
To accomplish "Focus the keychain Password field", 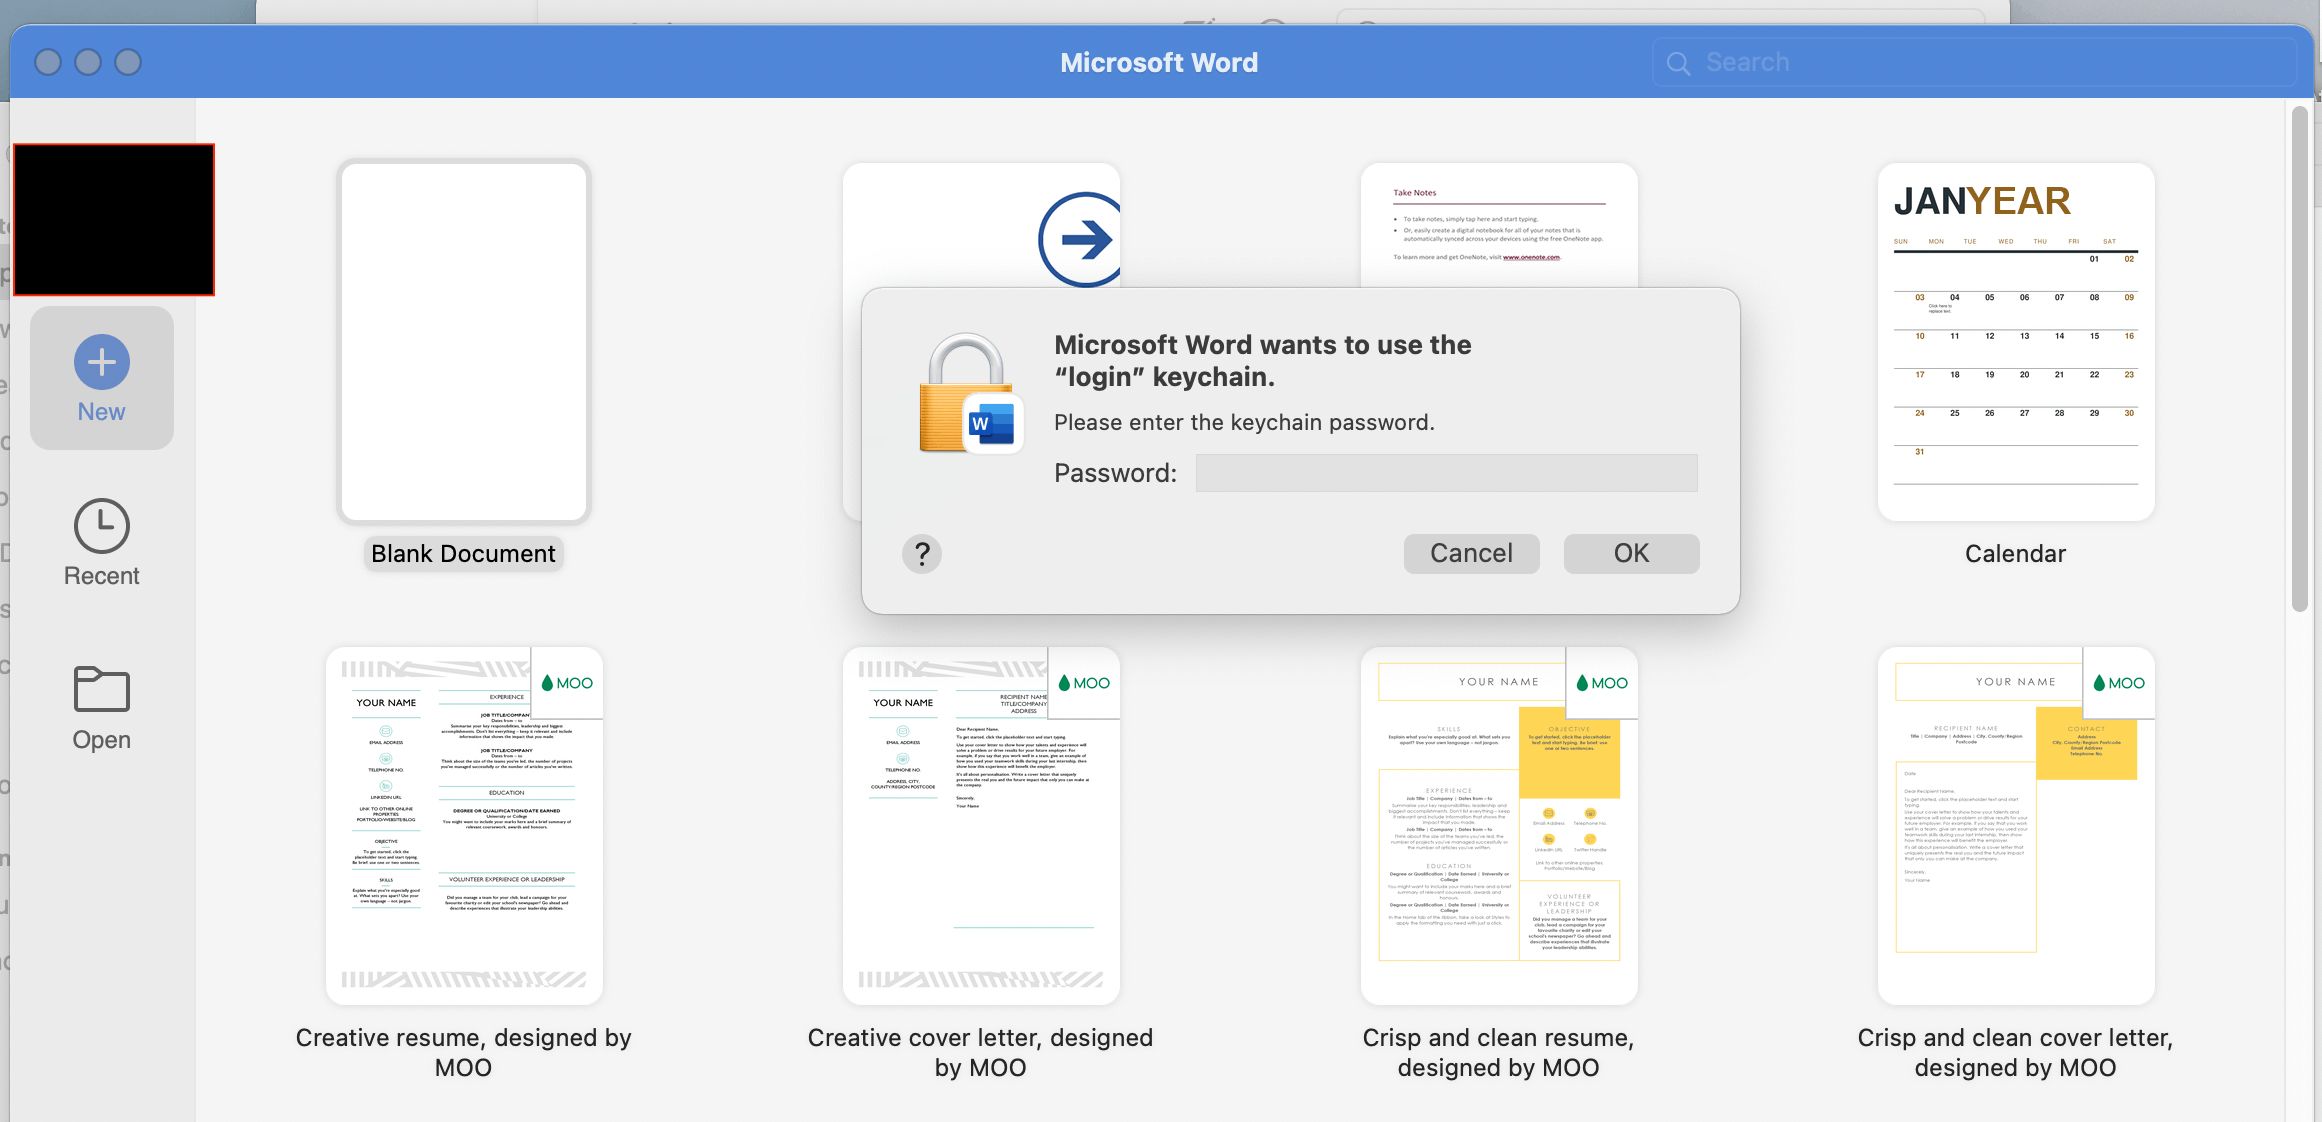I will click(x=1445, y=472).
